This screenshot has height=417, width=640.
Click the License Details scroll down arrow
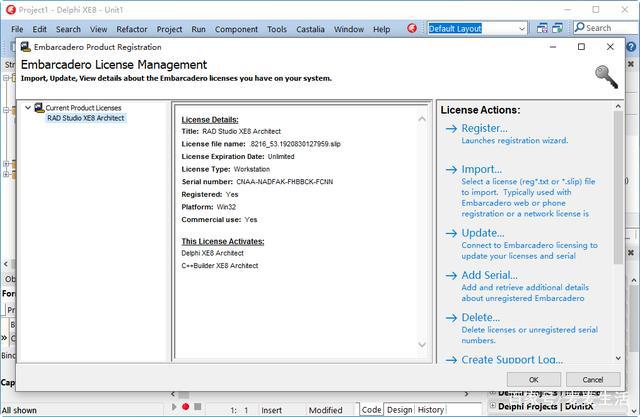point(422,345)
